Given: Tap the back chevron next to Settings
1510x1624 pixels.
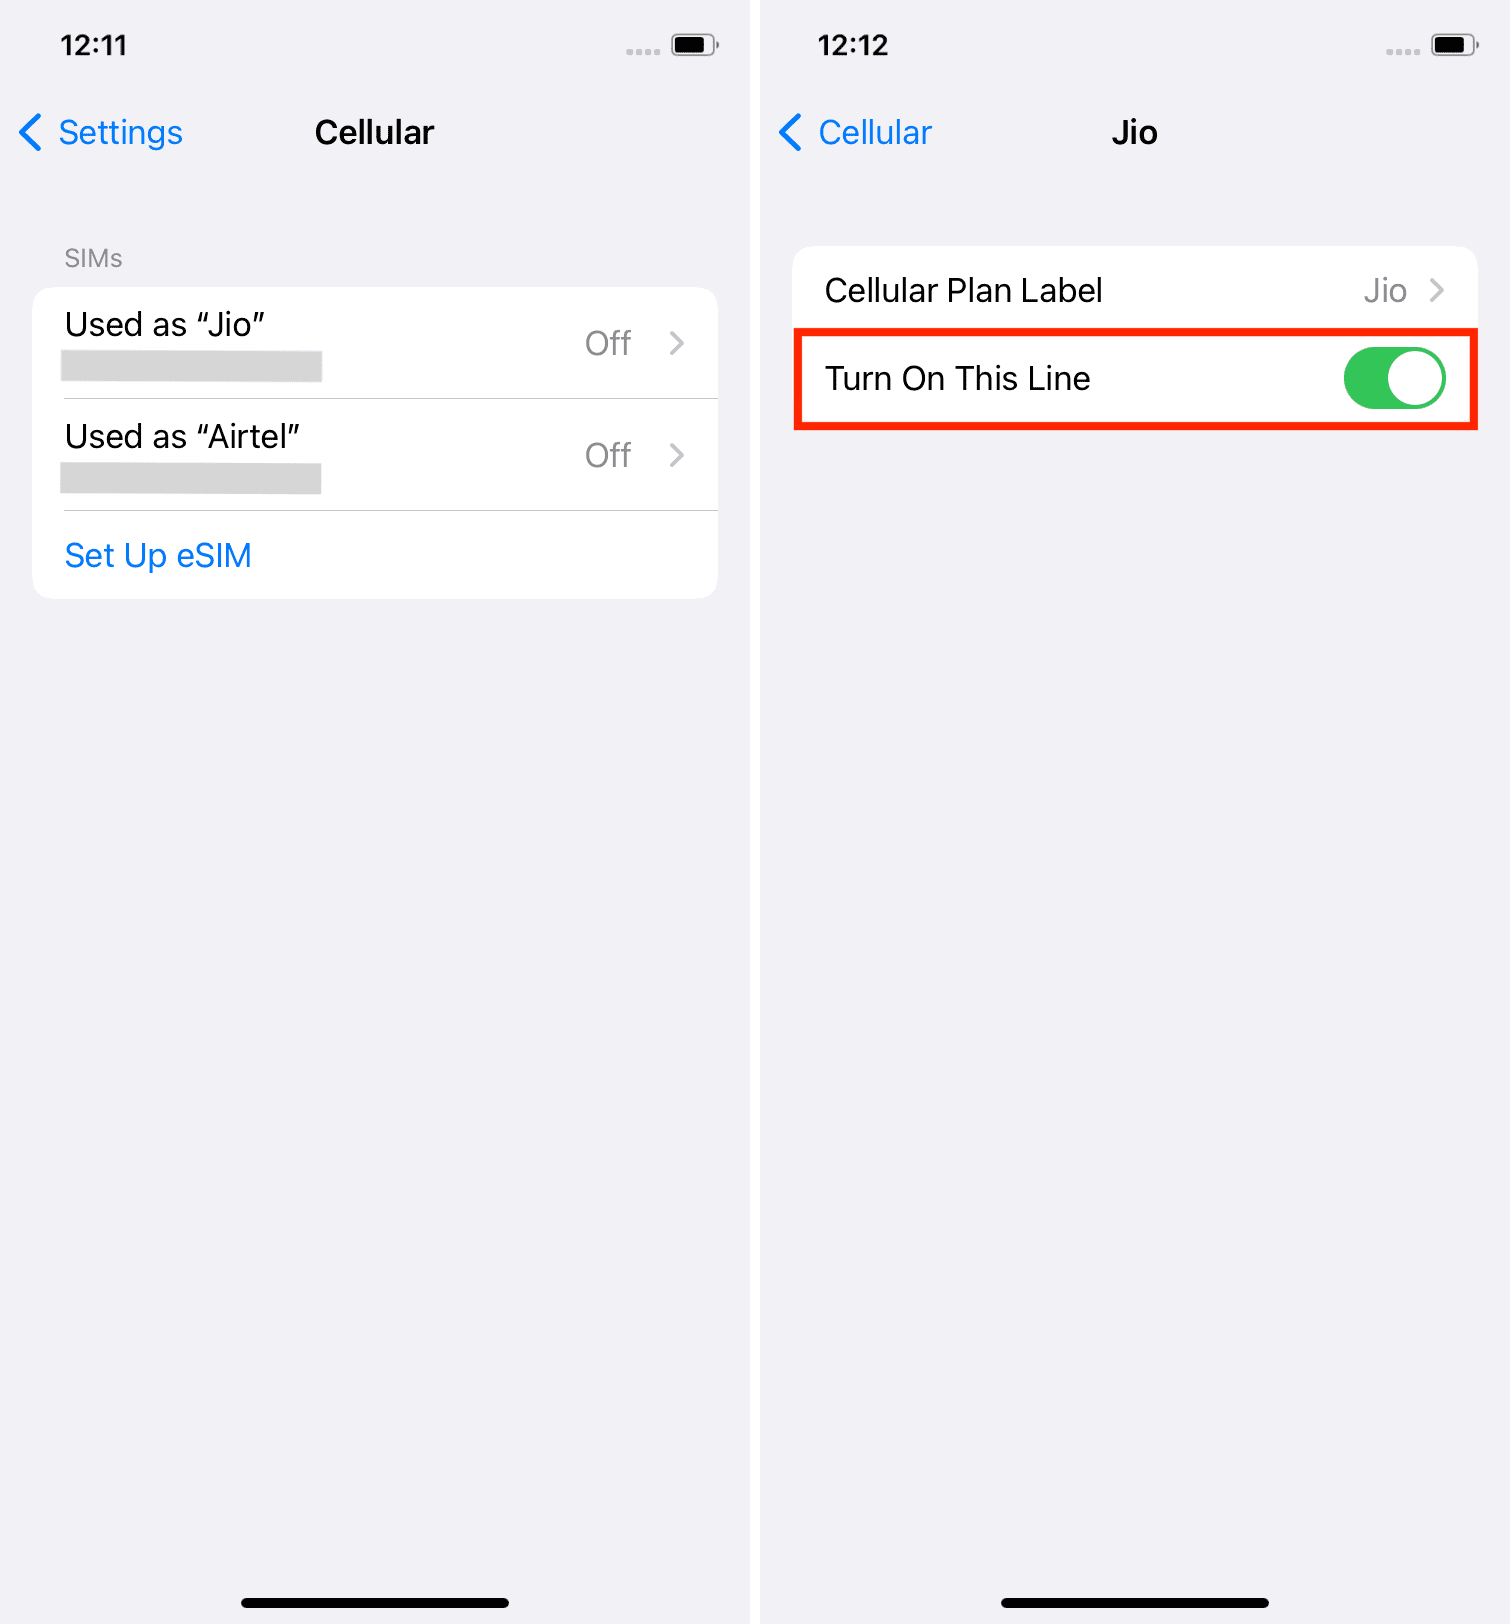Looking at the screenshot, I should (31, 132).
